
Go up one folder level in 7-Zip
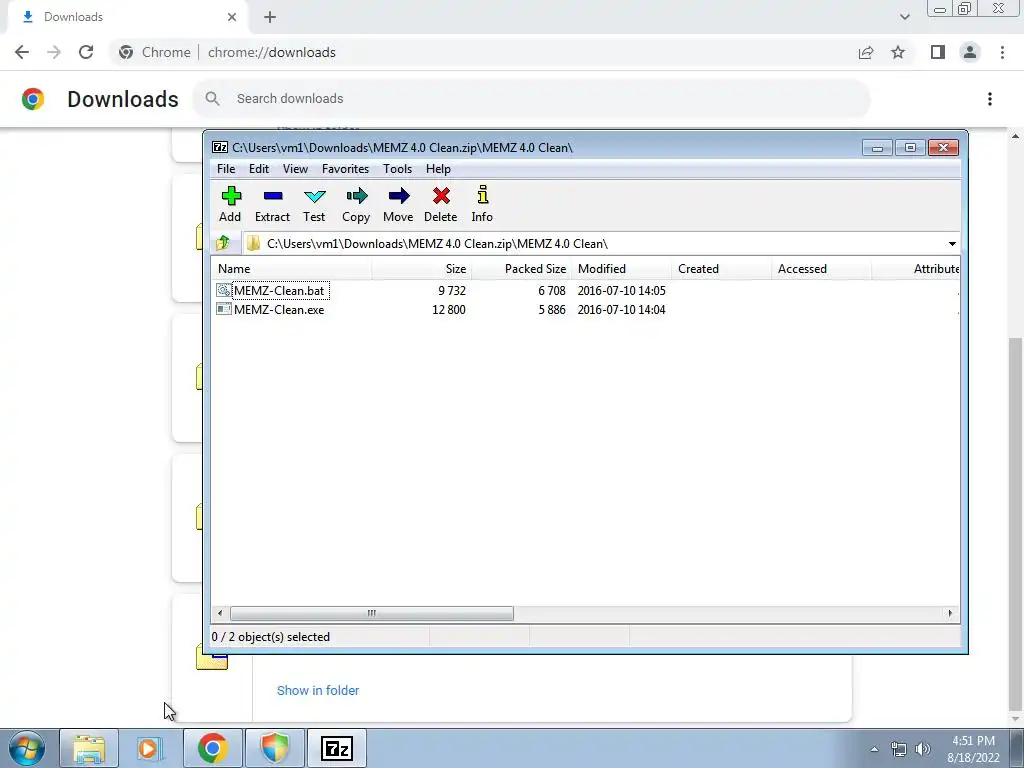(223, 243)
